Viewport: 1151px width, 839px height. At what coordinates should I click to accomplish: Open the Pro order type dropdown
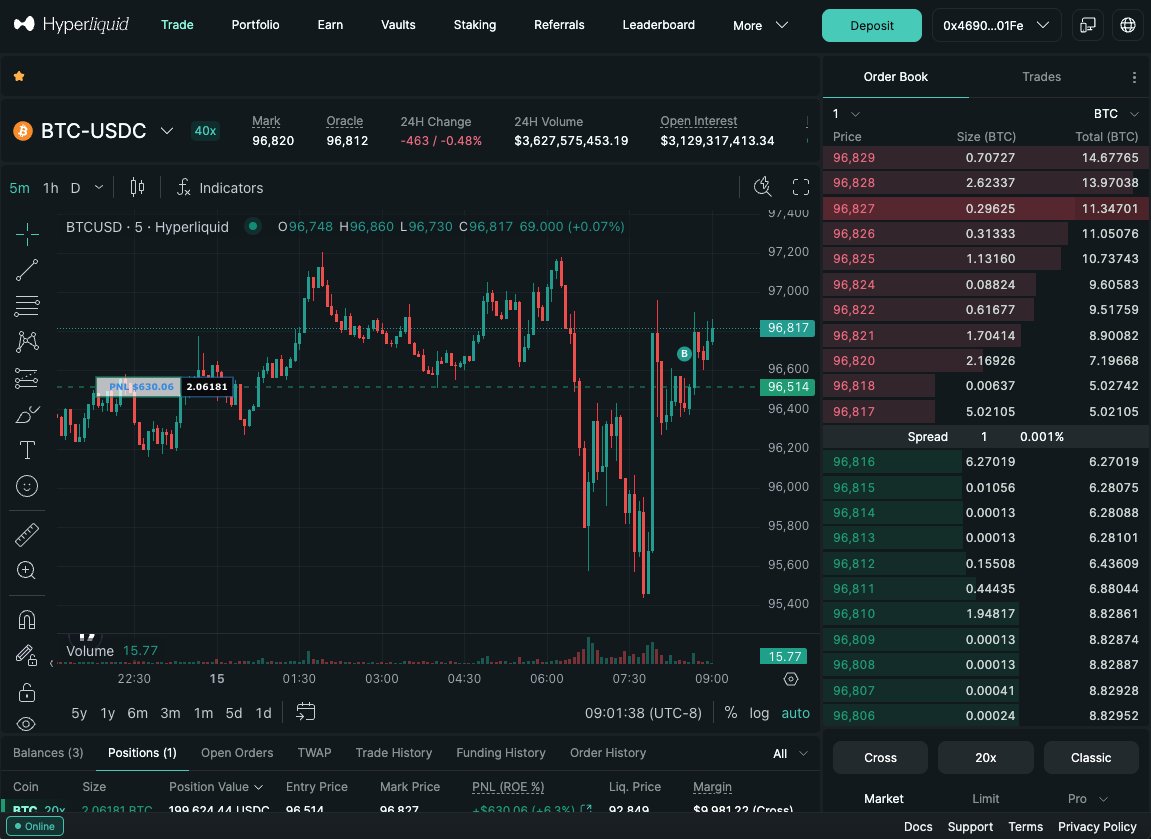1087,799
